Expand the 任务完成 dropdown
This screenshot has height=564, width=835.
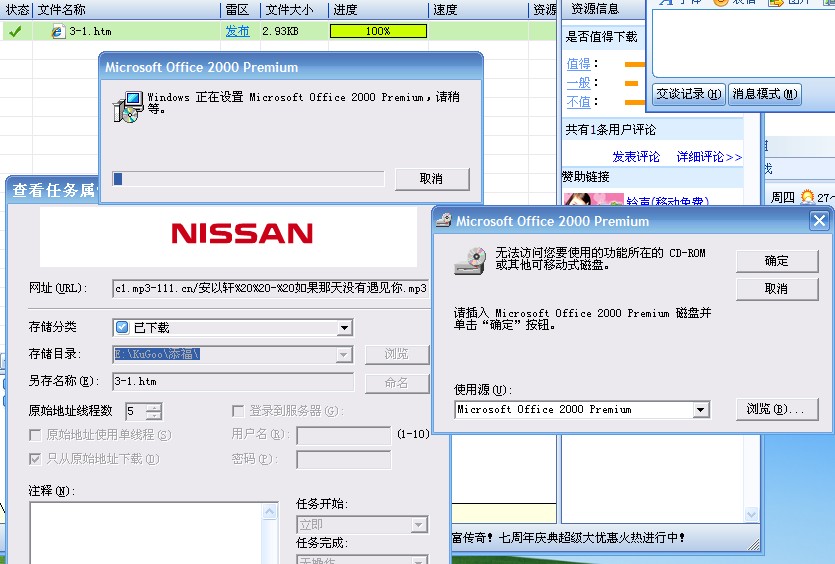419,559
